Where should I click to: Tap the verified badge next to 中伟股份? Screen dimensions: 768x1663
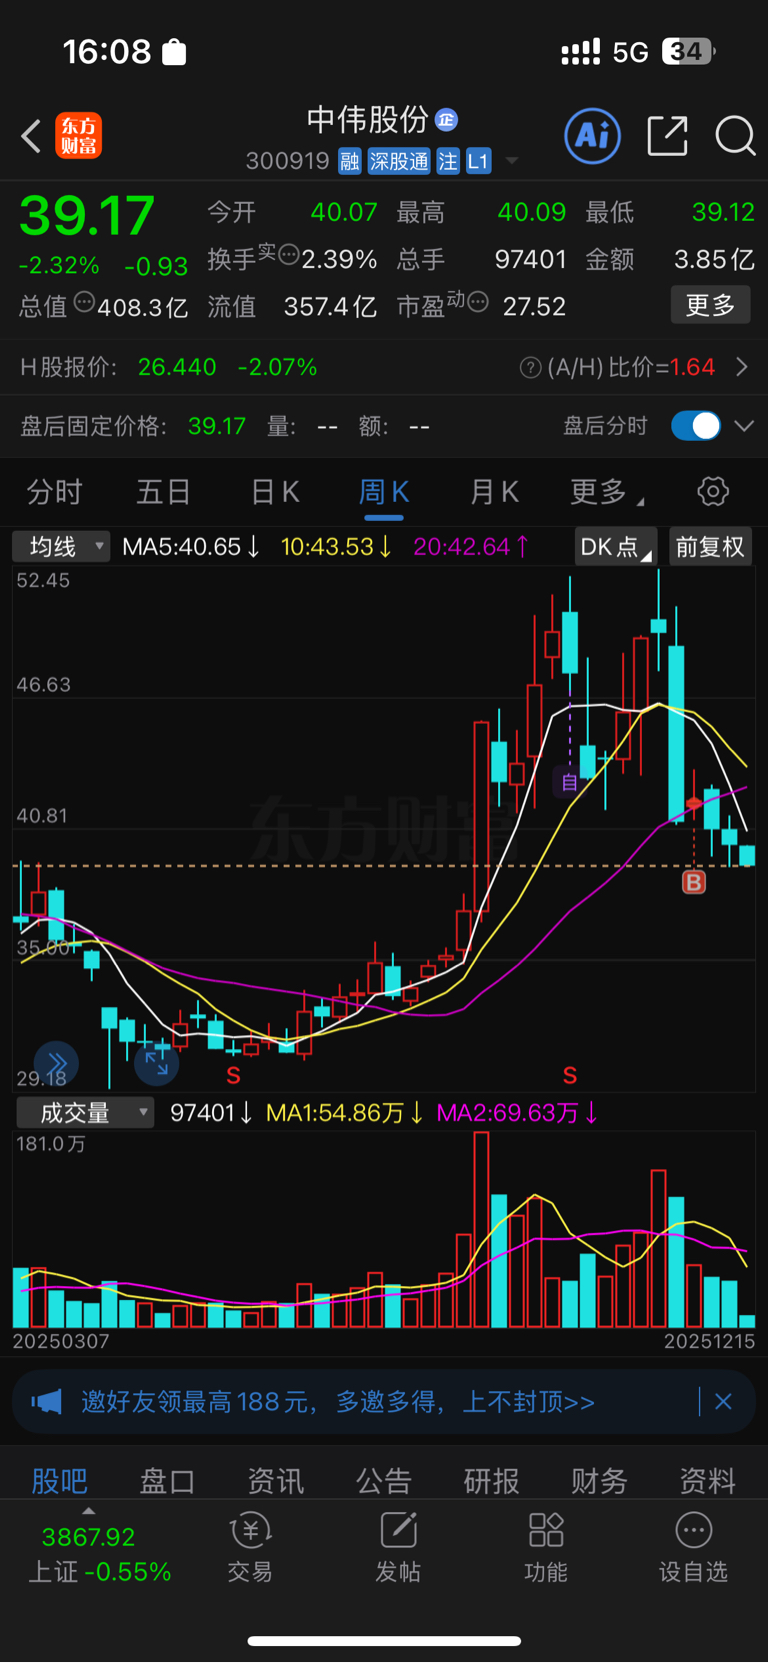[x=446, y=120]
